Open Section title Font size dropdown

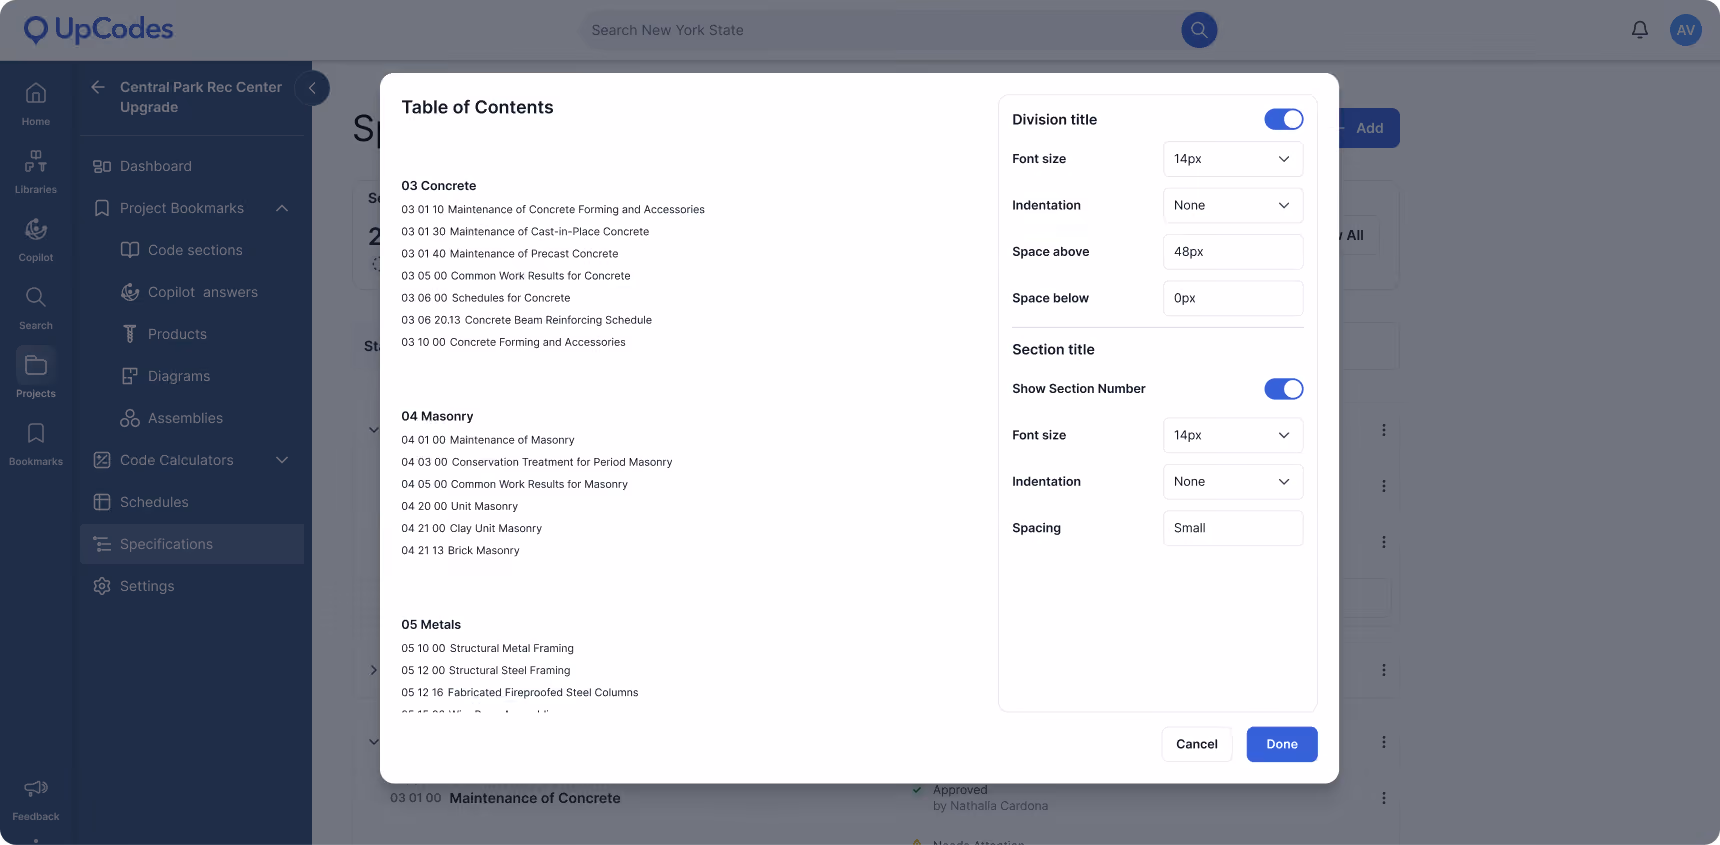tap(1233, 435)
